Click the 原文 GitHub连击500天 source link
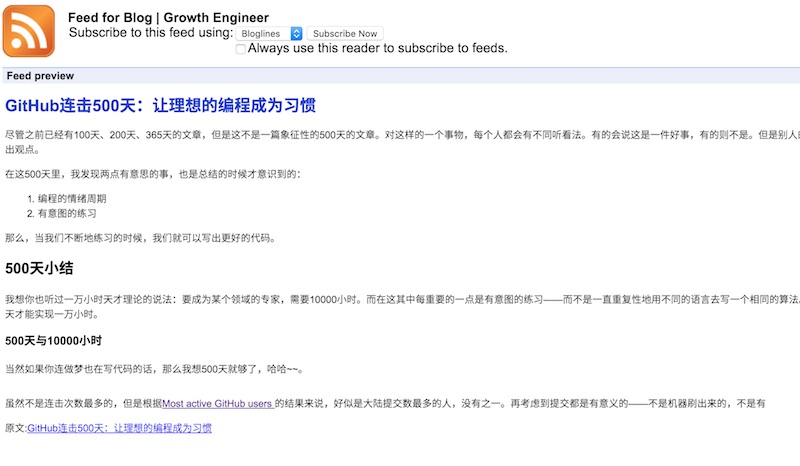 119,428
